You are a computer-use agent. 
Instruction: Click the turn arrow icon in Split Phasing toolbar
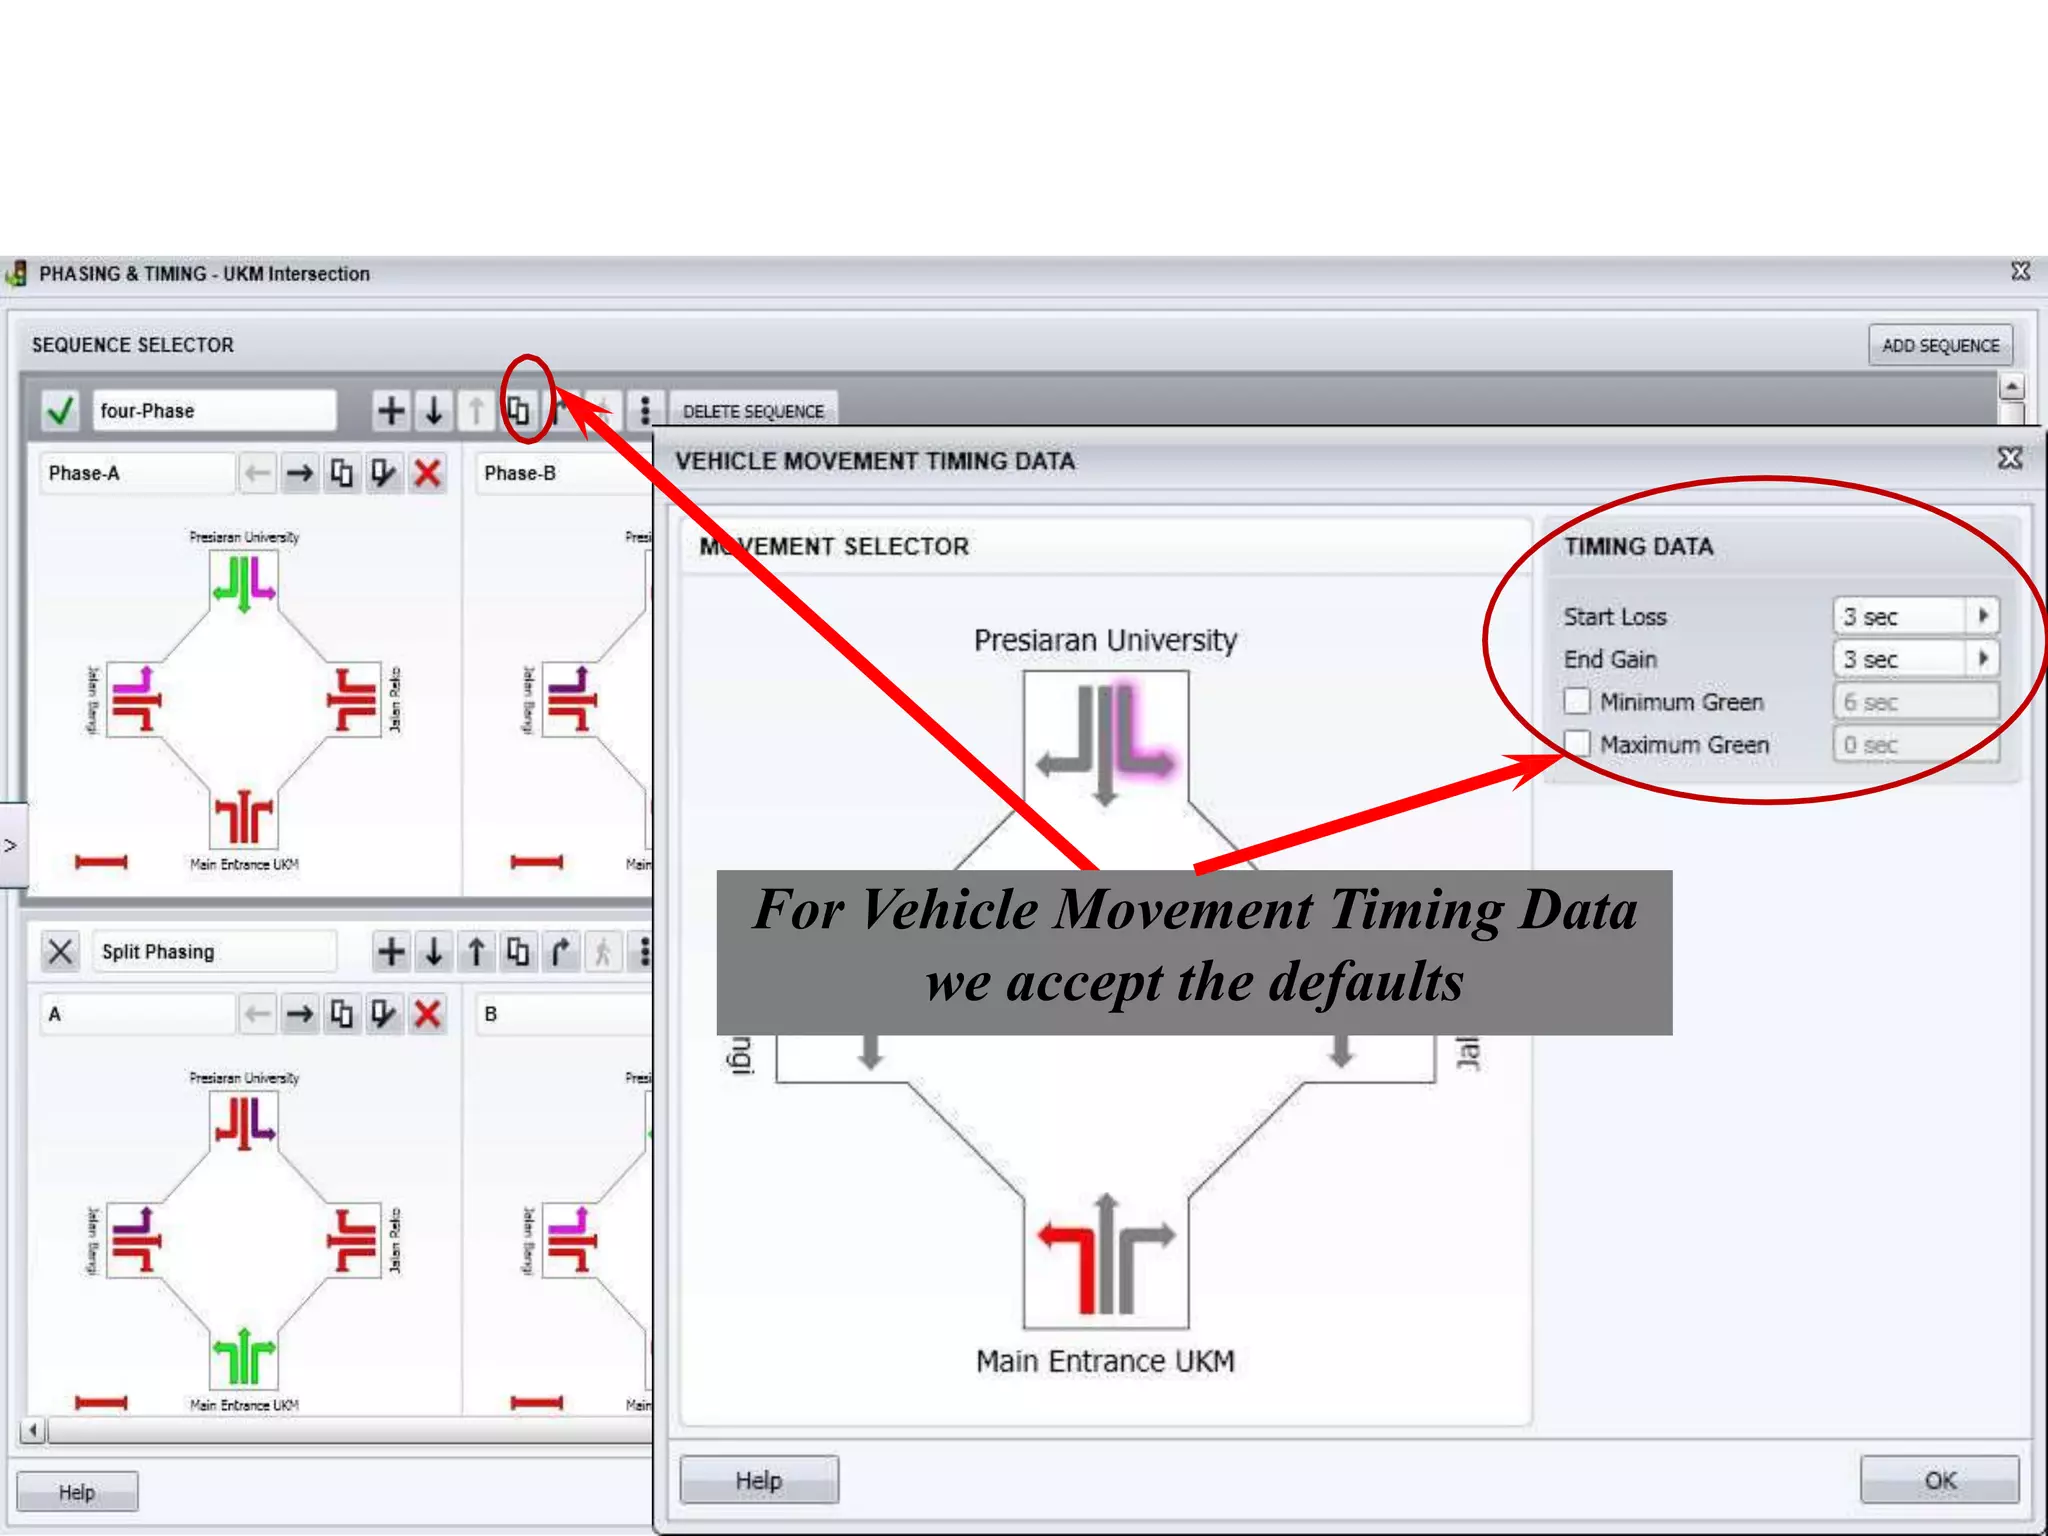tap(561, 952)
